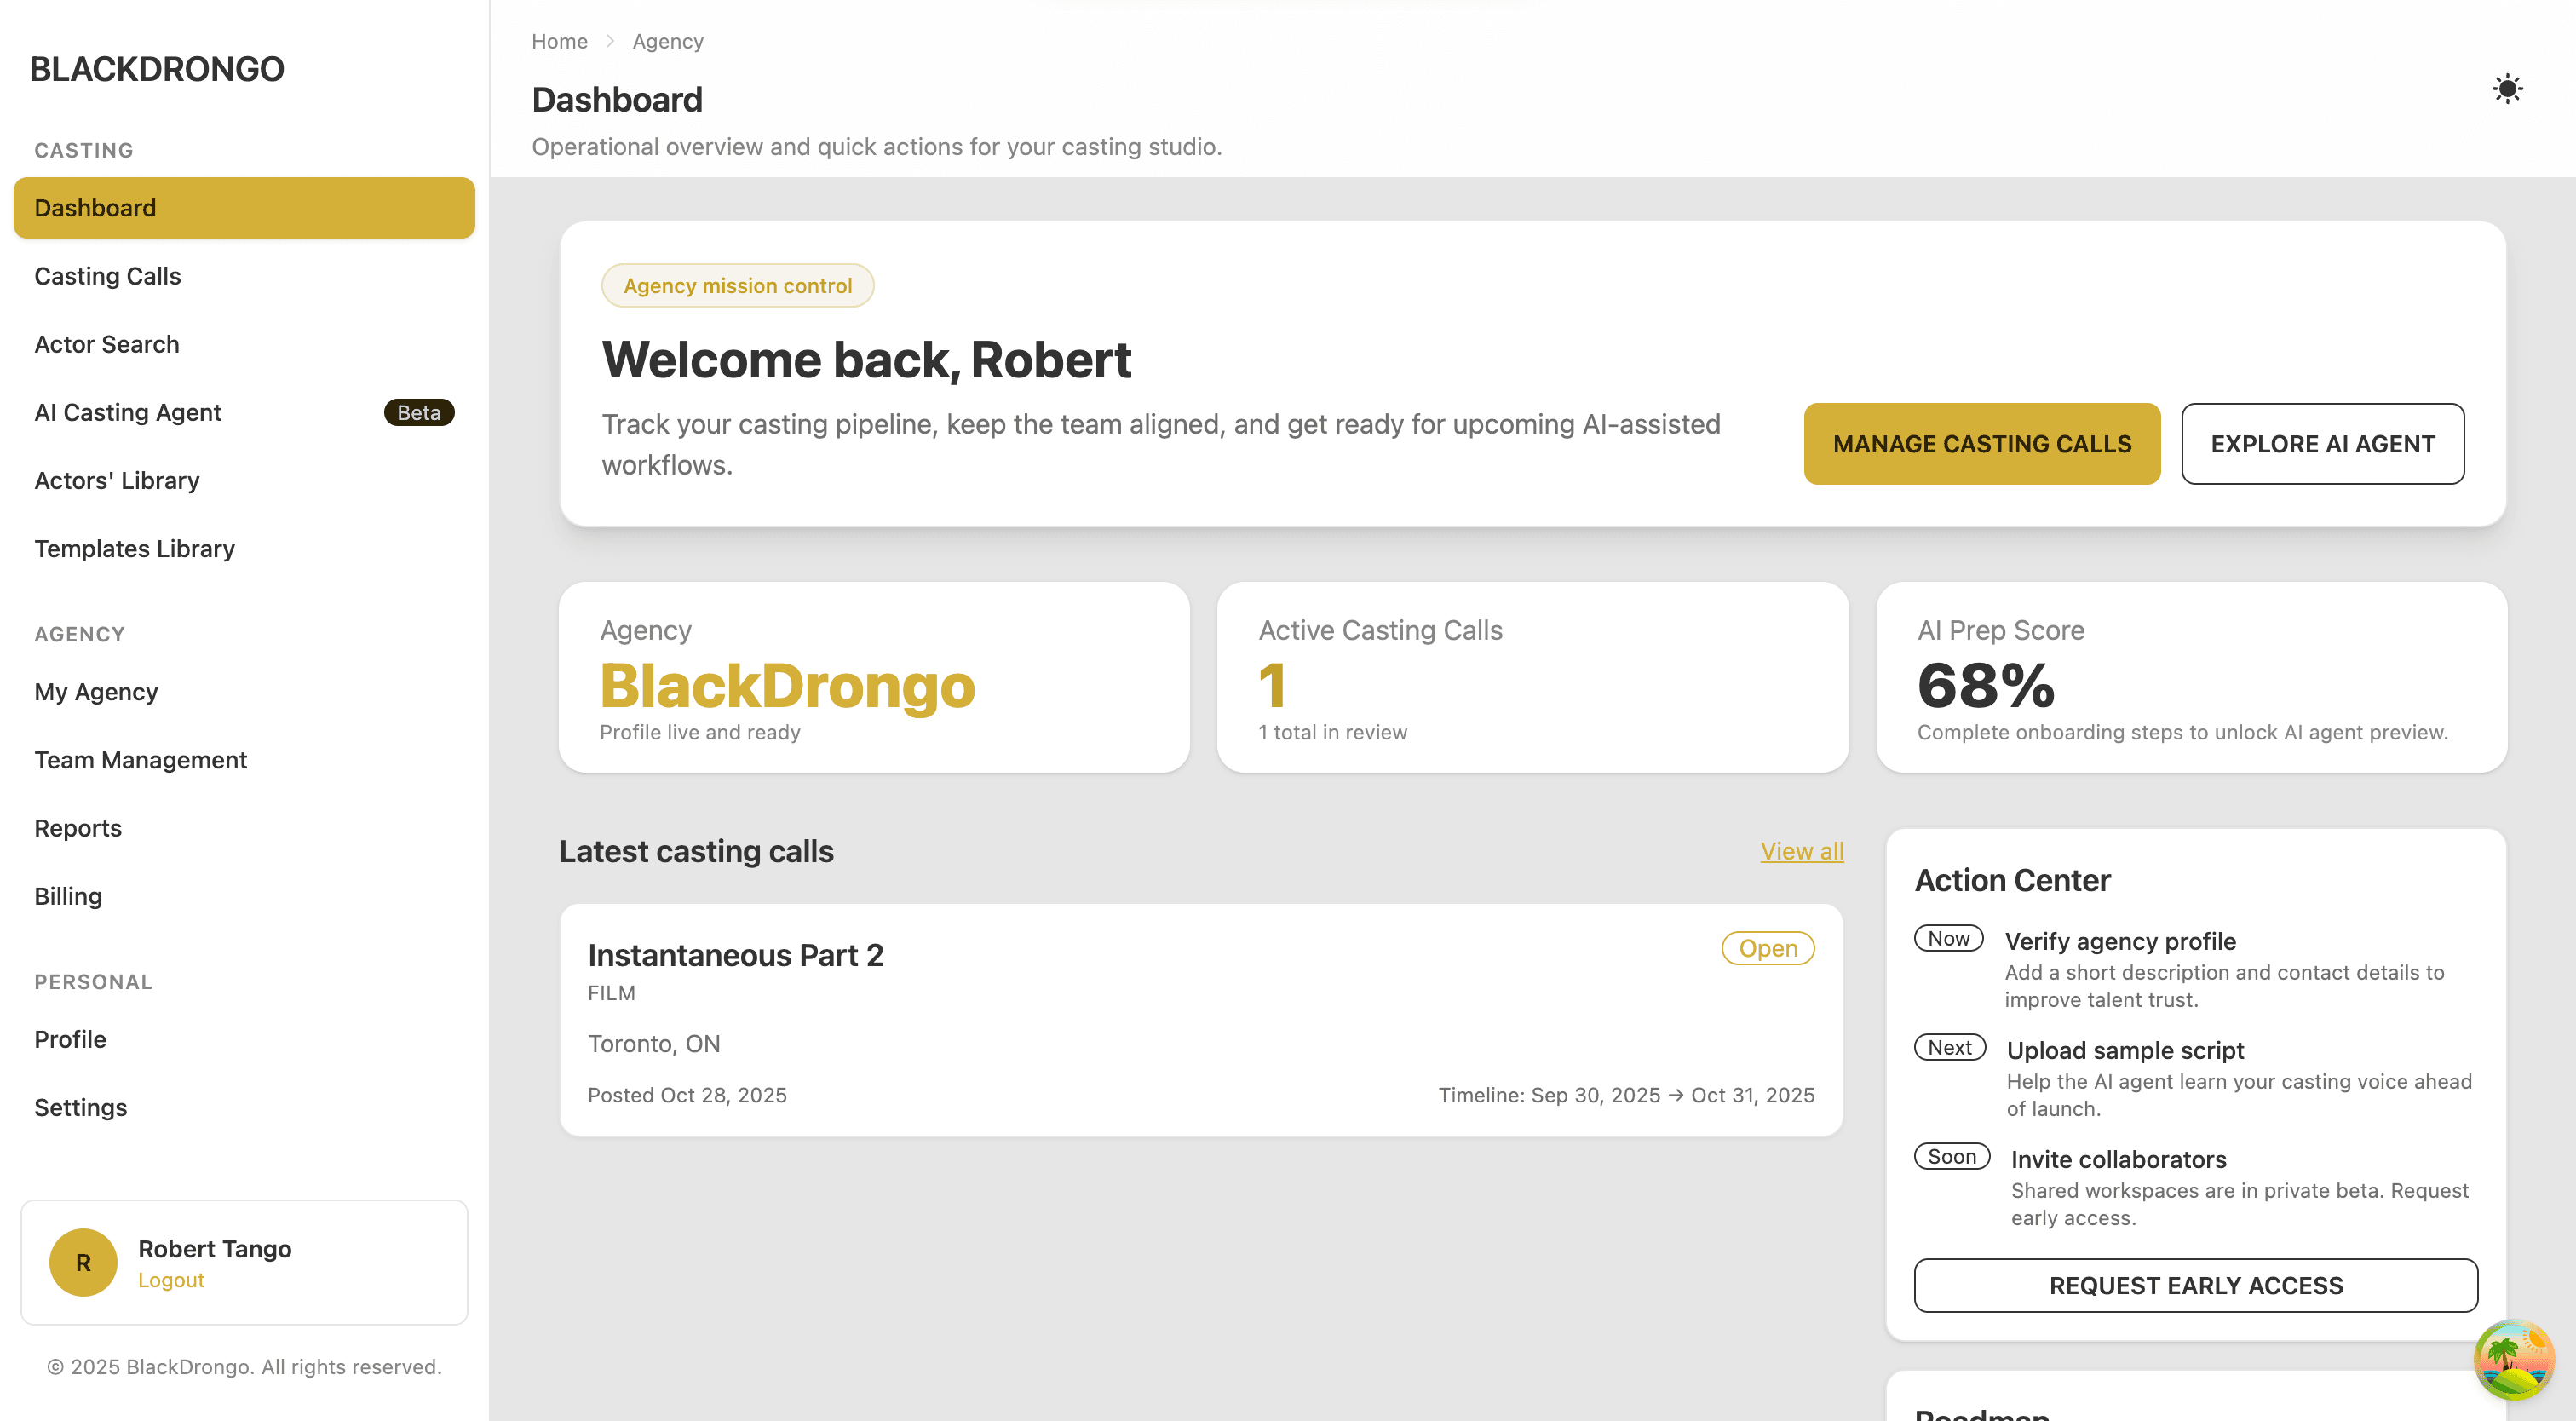The image size is (2576, 1421).
Task: Select the AI Casting Agent beta section
Action: (x=127, y=412)
